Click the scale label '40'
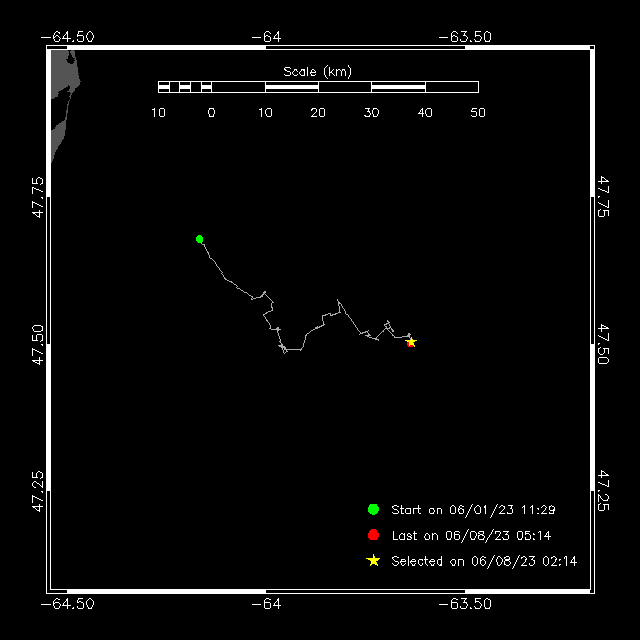Viewport: 640px width, 640px height. 425,113
